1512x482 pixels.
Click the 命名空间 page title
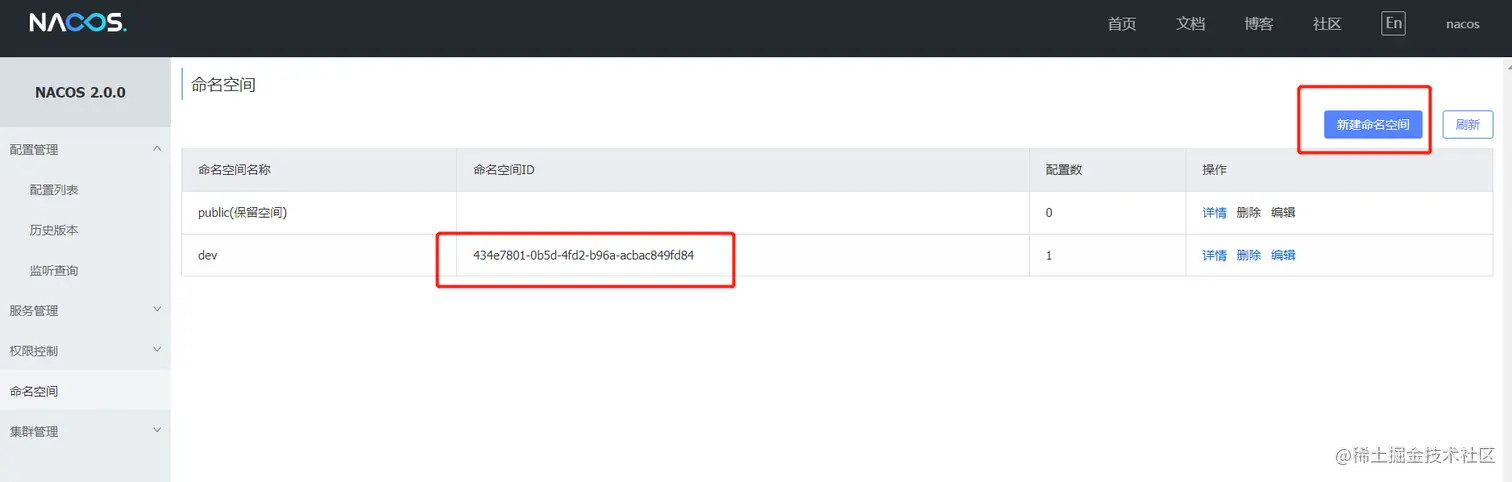click(223, 85)
